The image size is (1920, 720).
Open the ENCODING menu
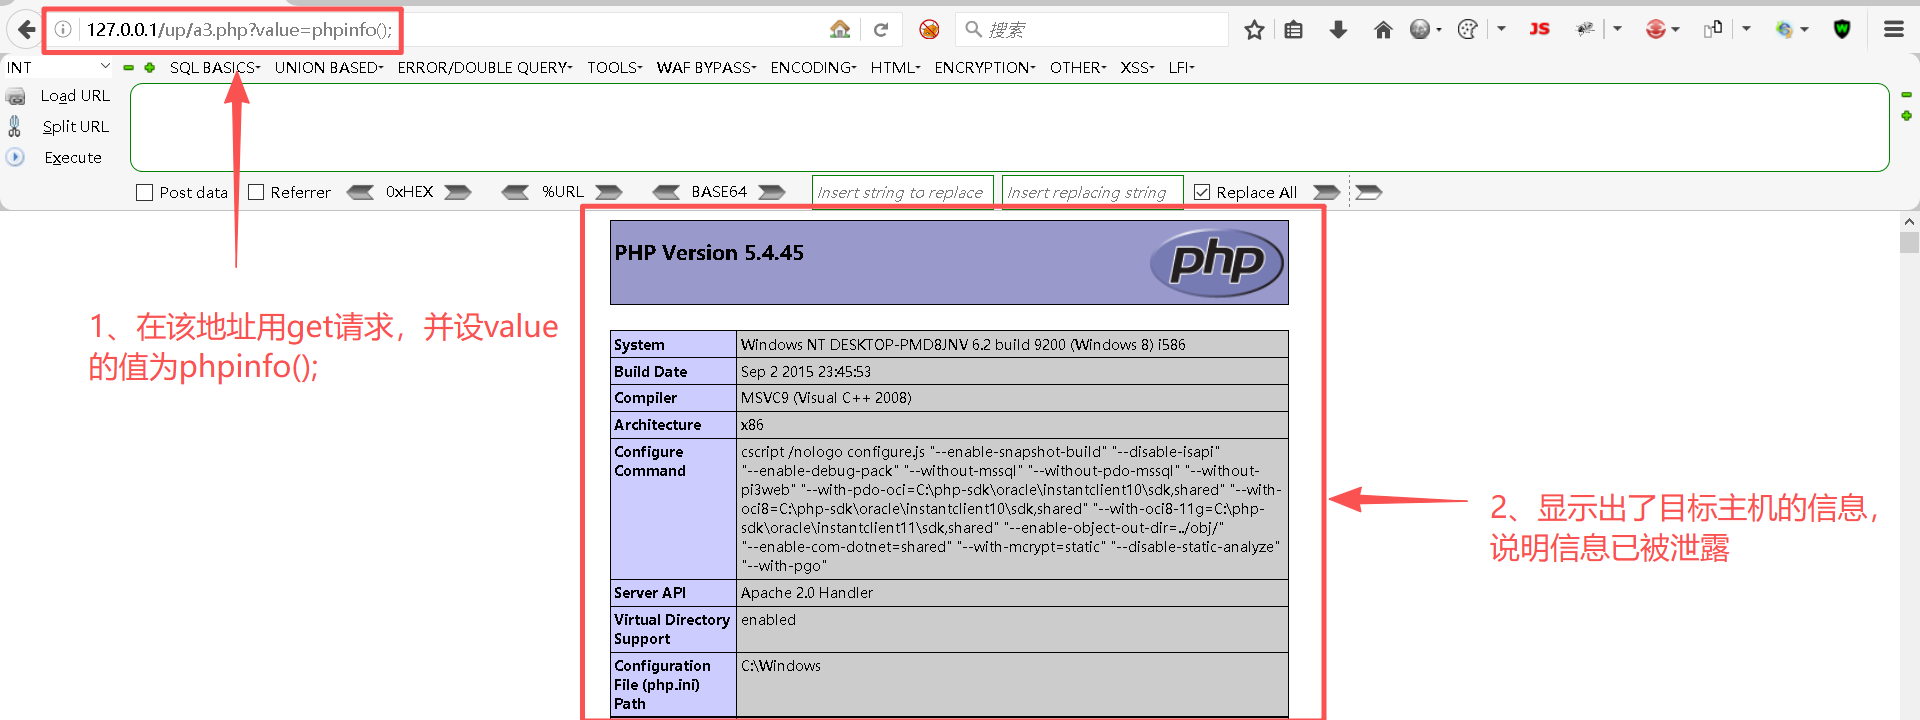(813, 67)
